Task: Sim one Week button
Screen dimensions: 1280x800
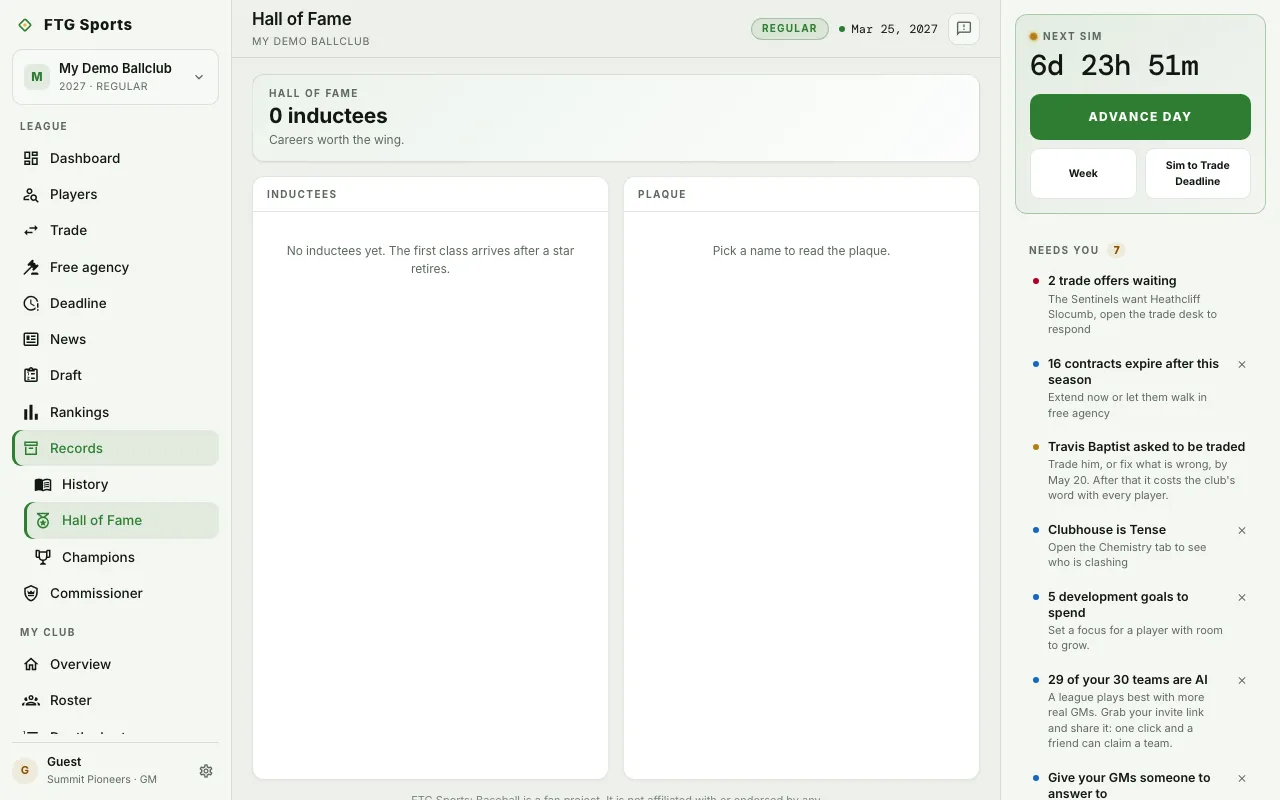Action: click(1083, 174)
